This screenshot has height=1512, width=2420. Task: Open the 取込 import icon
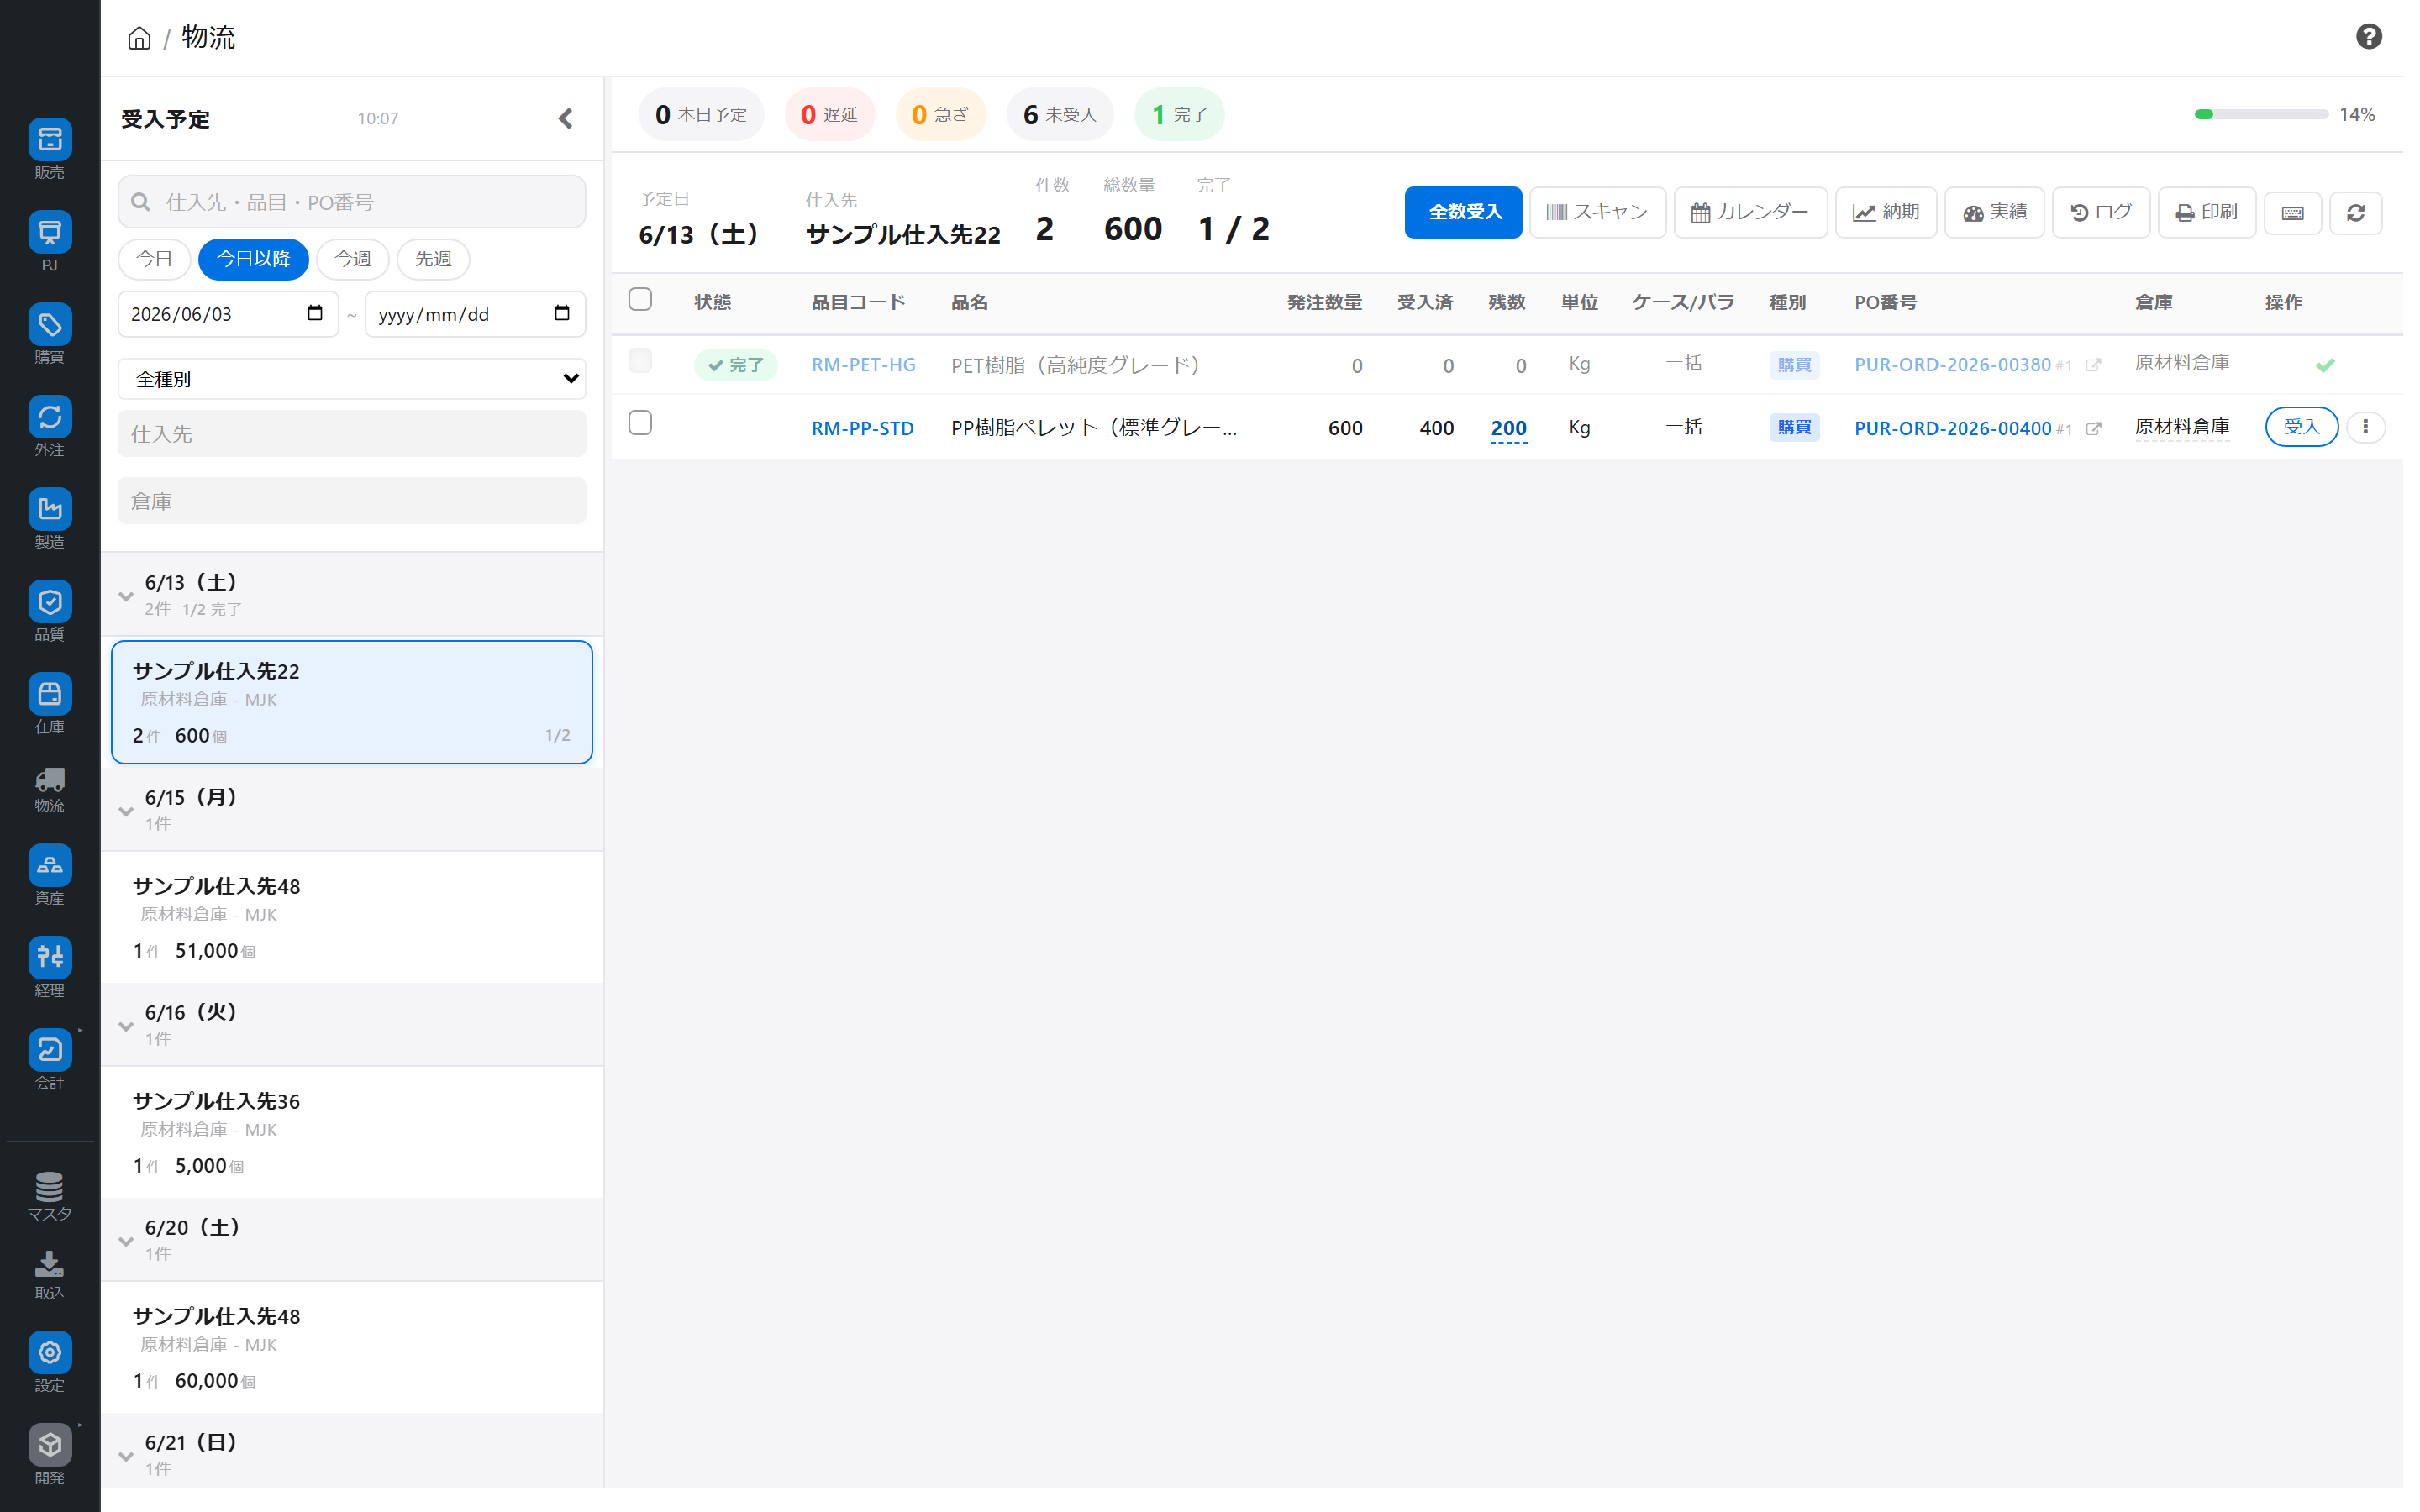[x=50, y=1276]
